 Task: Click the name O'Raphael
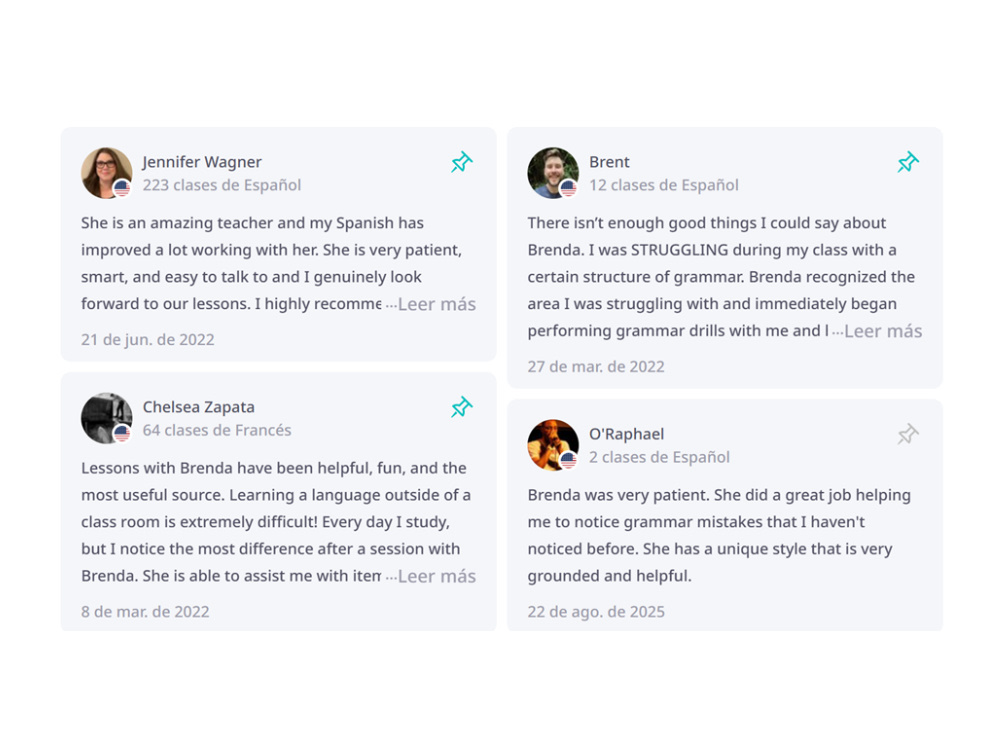coord(626,434)
